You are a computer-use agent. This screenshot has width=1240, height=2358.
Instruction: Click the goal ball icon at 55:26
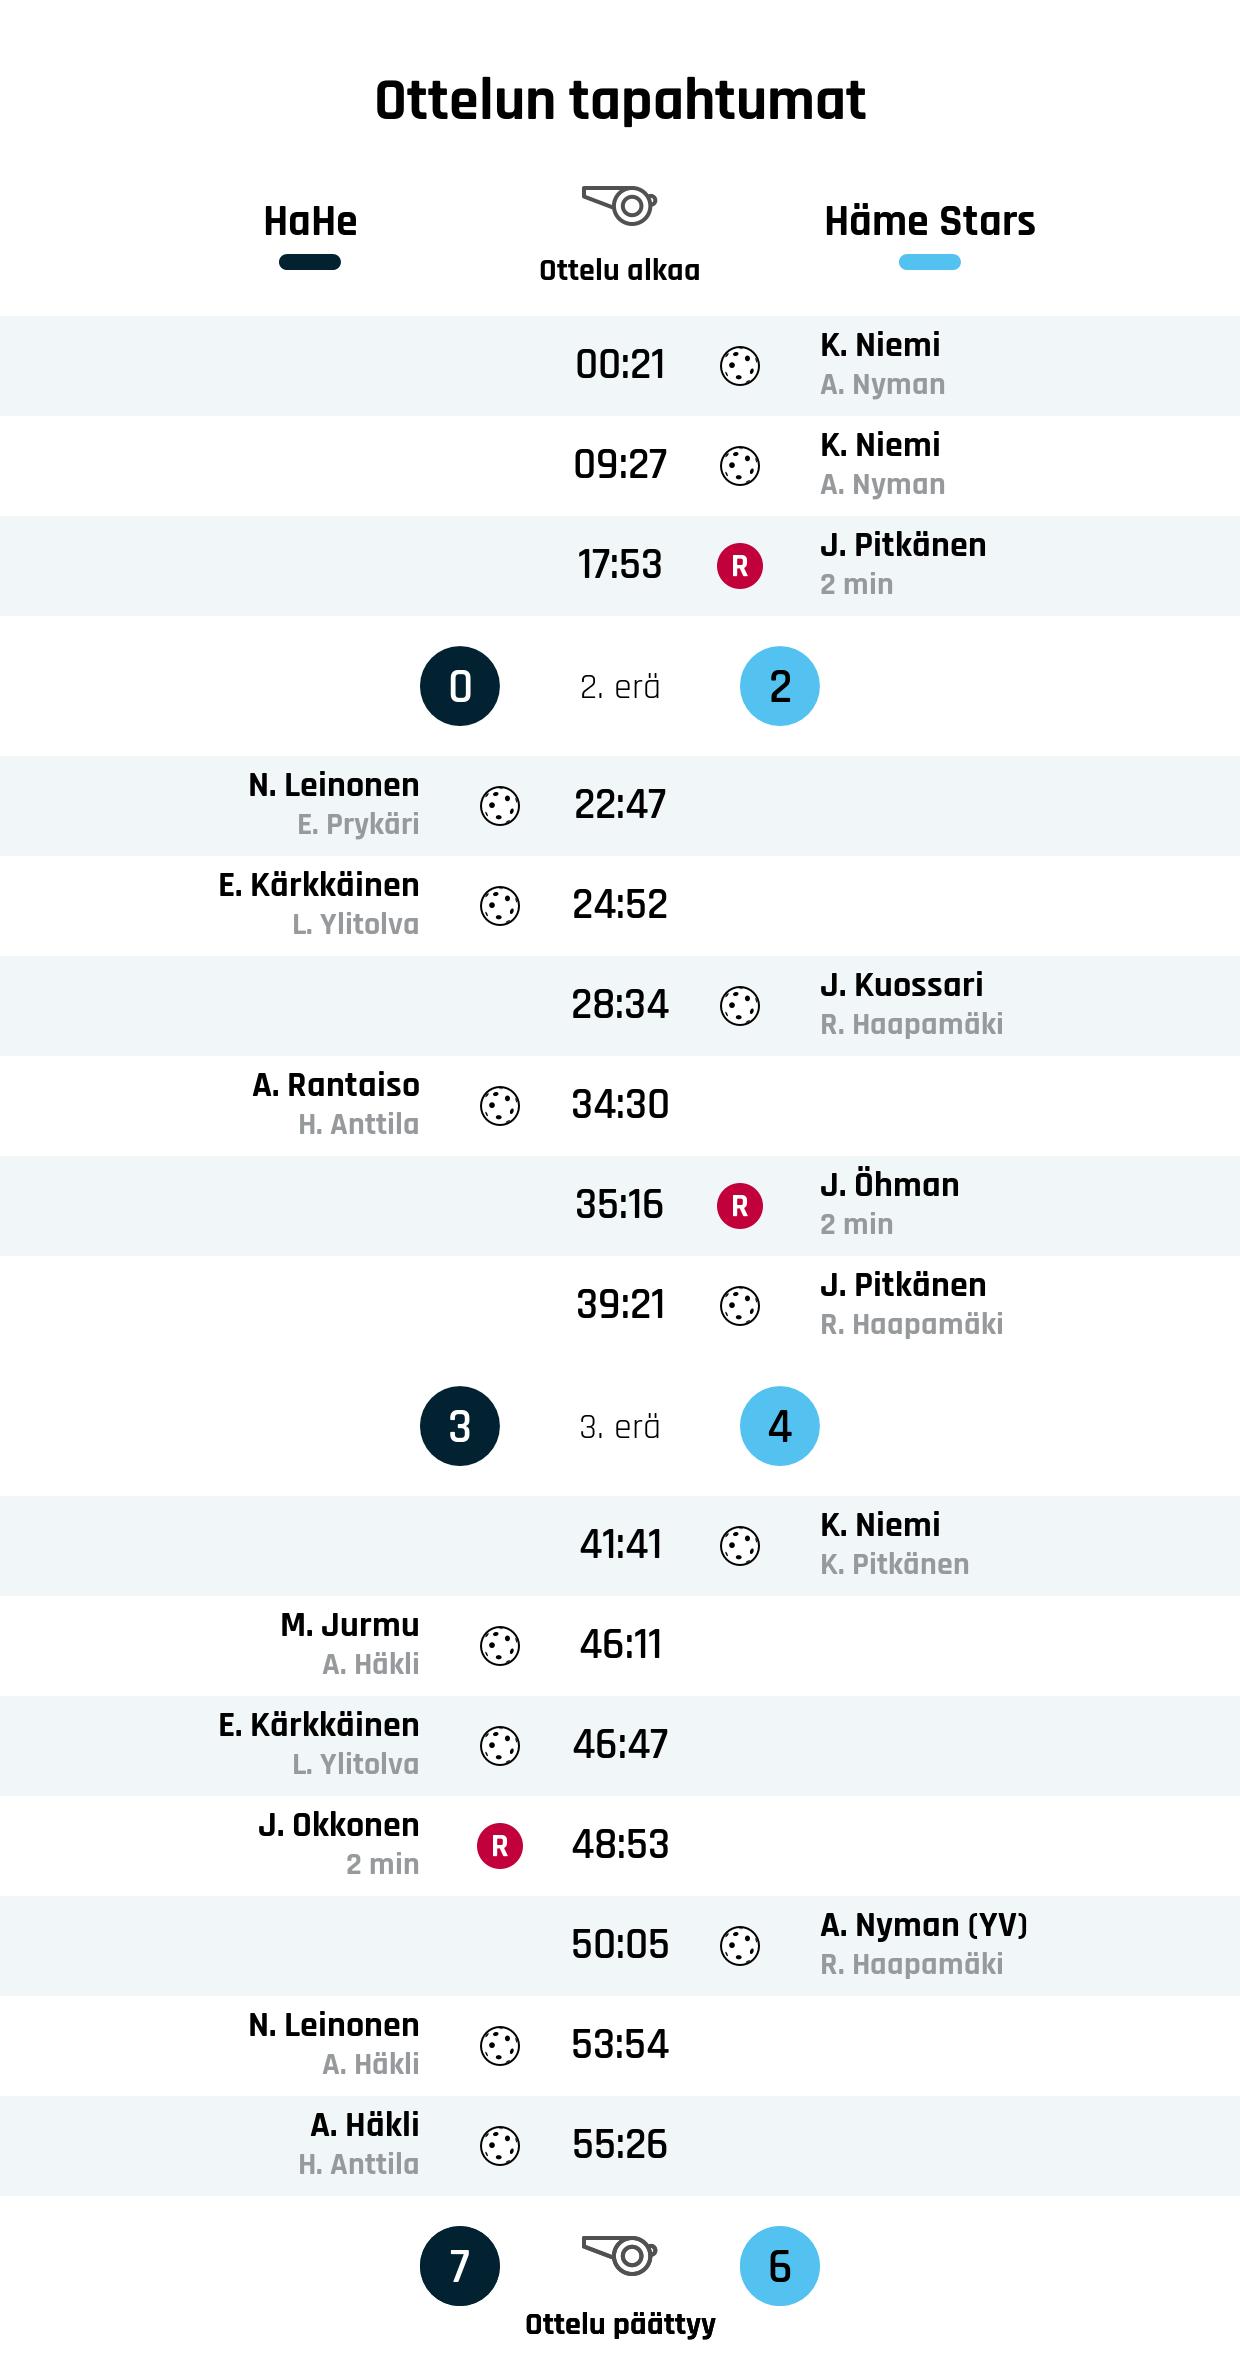(x=500, y=2146)
